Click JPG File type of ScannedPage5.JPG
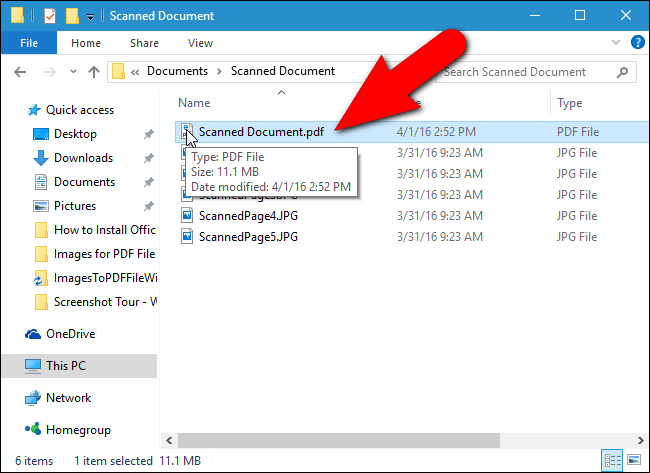 577,237
